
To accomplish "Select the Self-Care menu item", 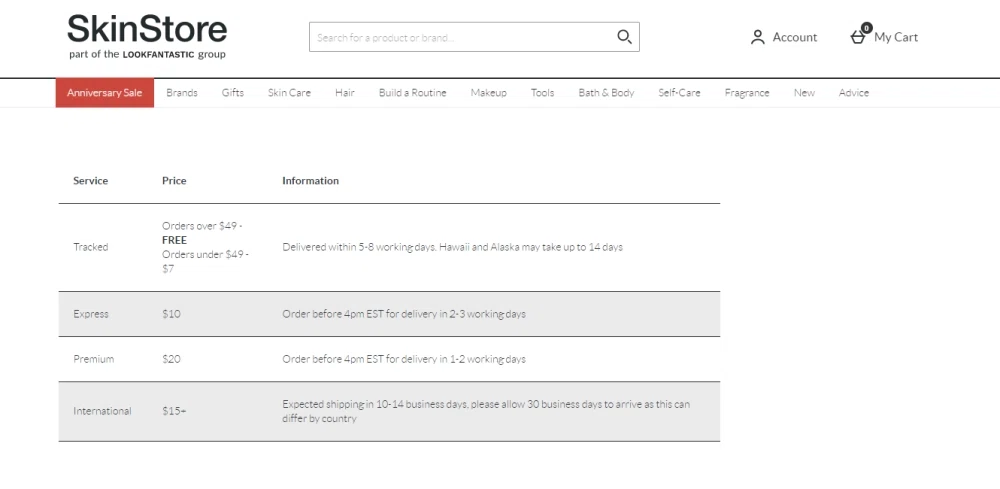I will (x=679, y=93).
